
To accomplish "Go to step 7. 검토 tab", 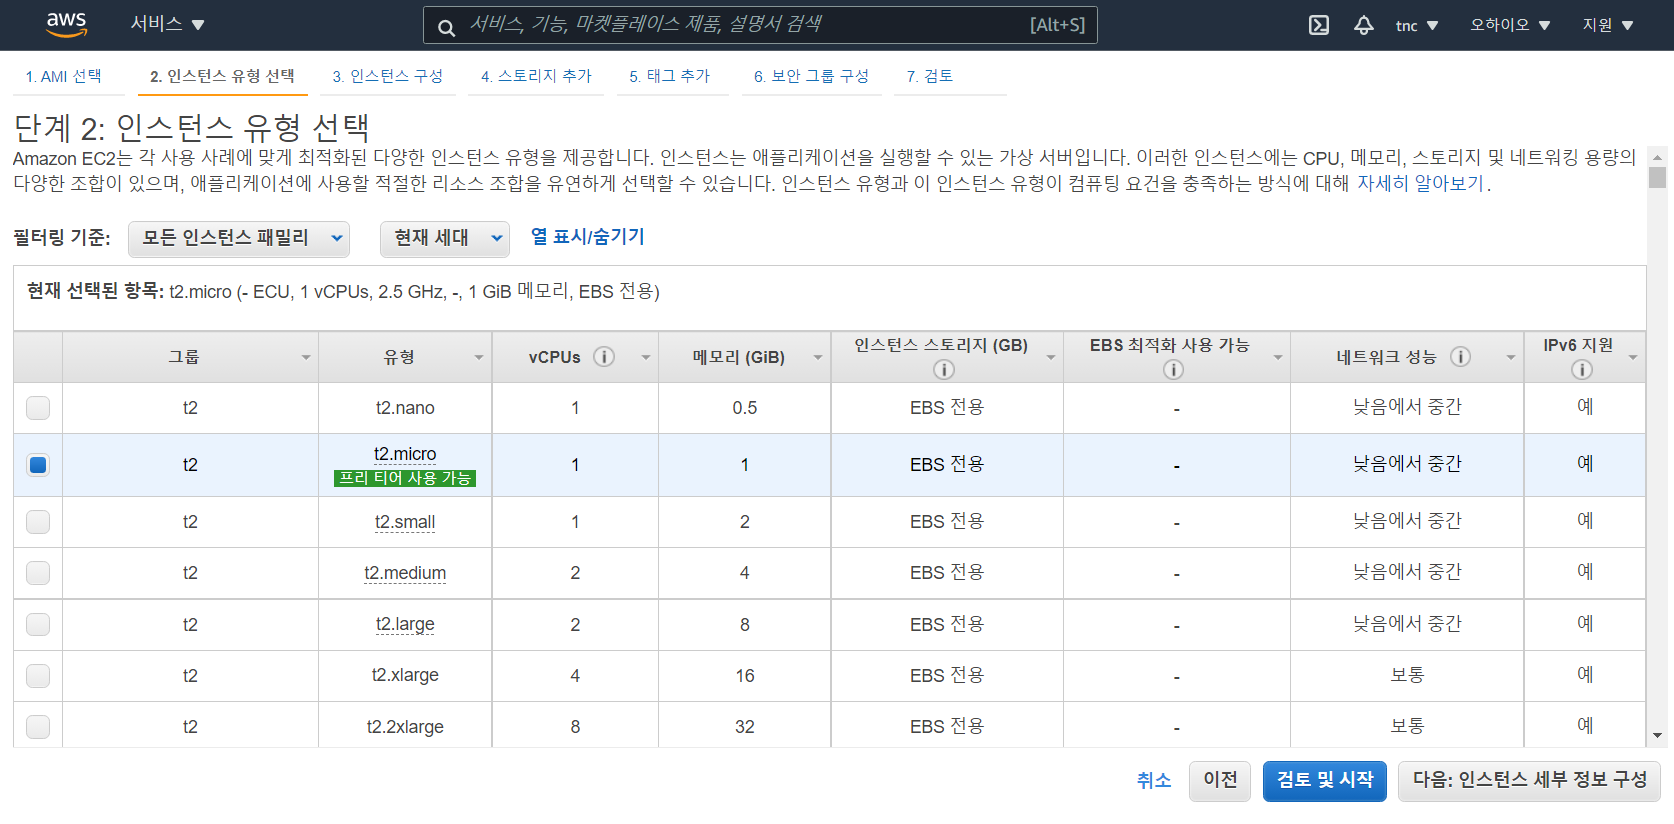I will 929,76.
